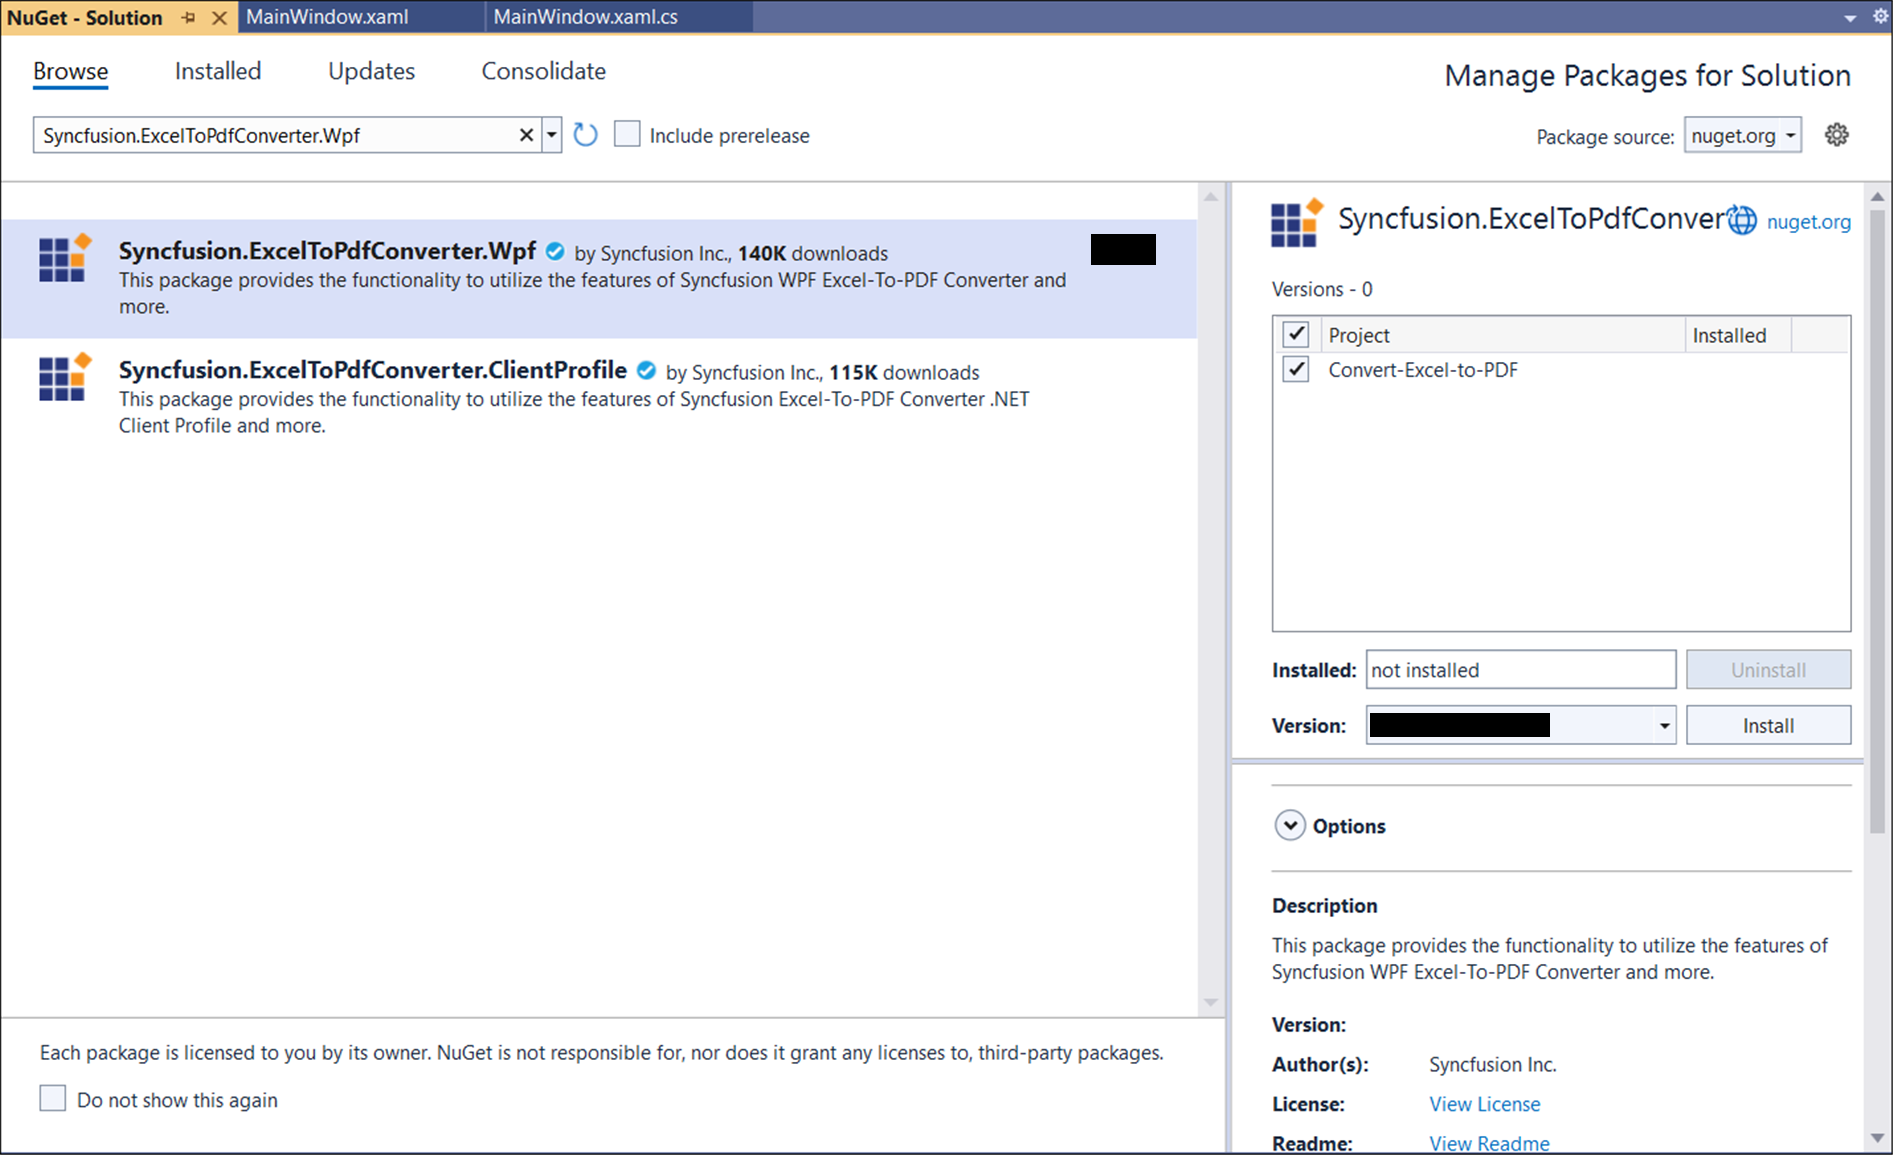Viewport: 1893px width, 1155px height.
Task: Toggle Include prerelease checkbox
Action: (627, 134)
